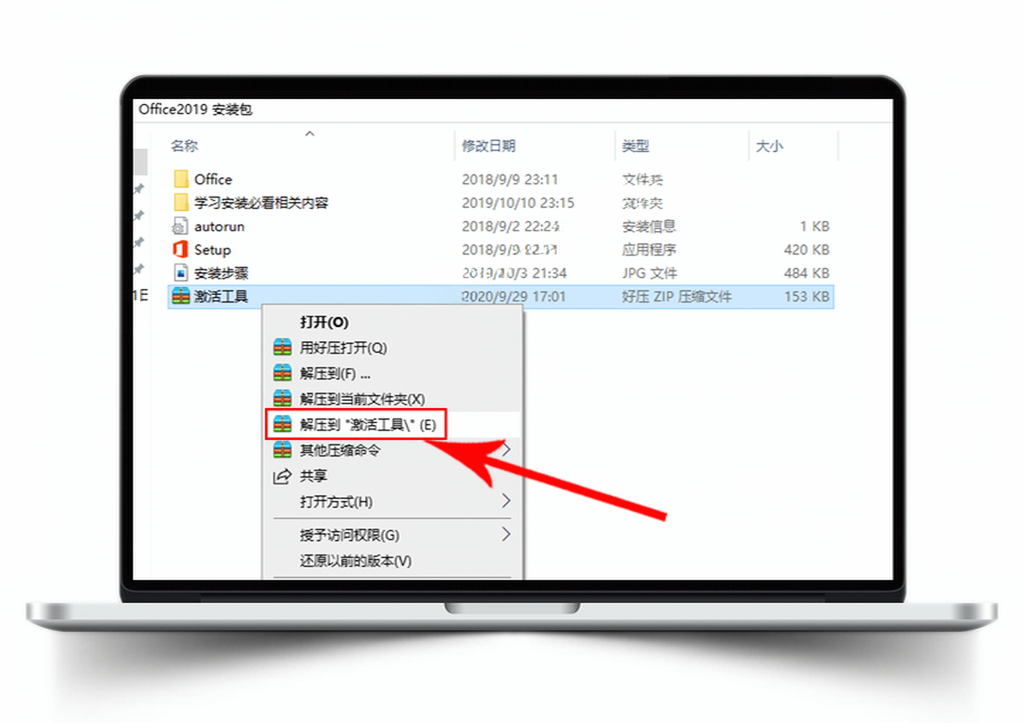Click the icon beside 解压到当前文件夹(X)
The image size is (1024, 723).
[x=282, y=398]
